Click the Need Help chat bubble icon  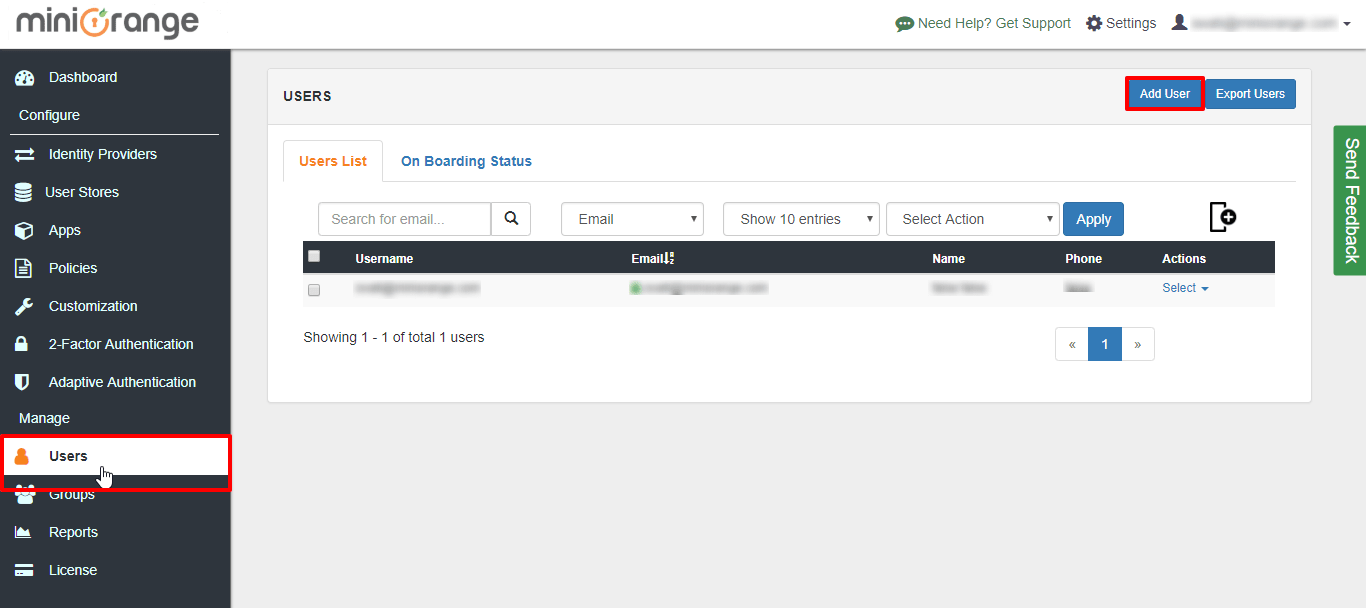tap(904, 24)
